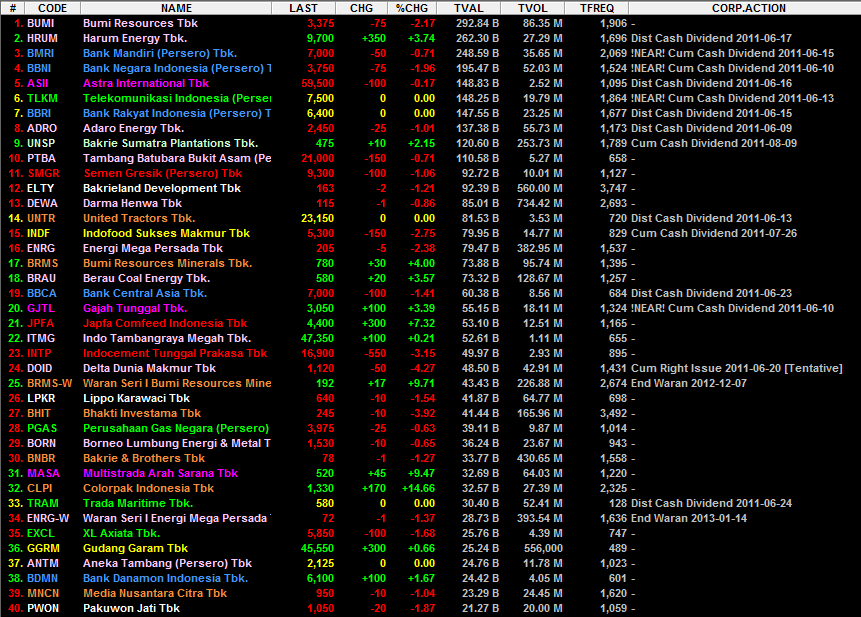
Task: Sort by the NAME column header
Action: coord(176,8)
